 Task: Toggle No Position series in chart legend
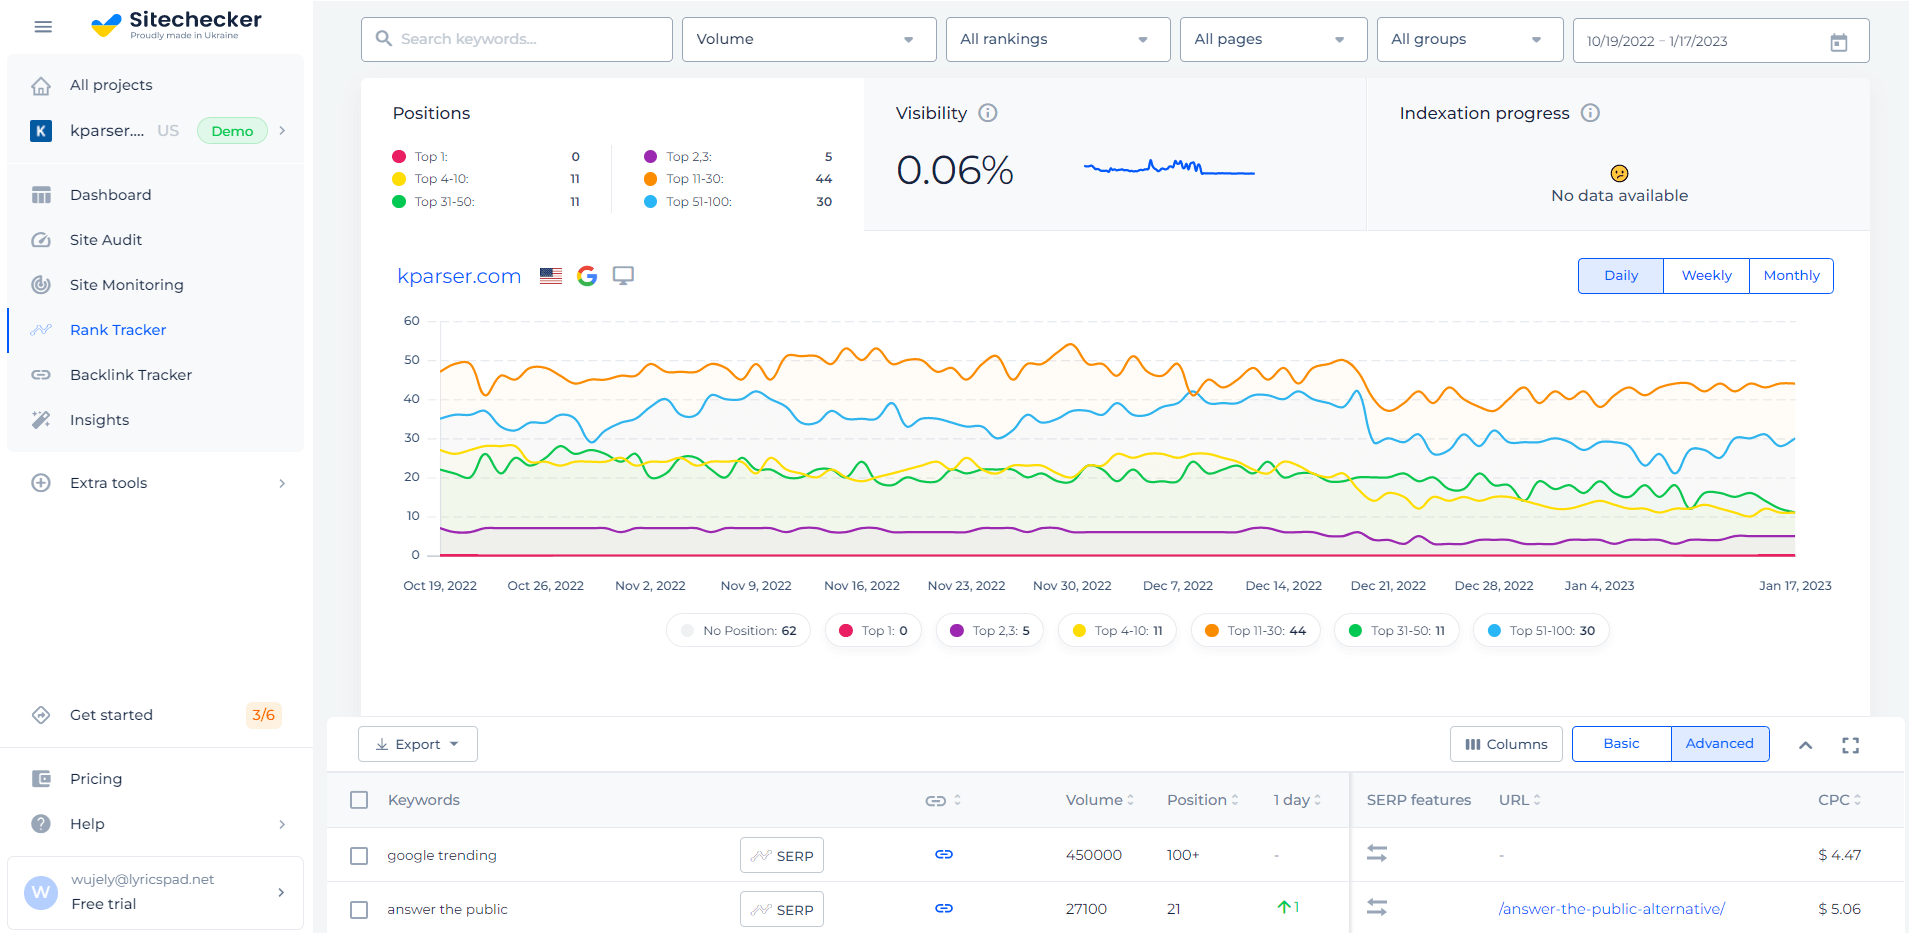tap(738, 631)
